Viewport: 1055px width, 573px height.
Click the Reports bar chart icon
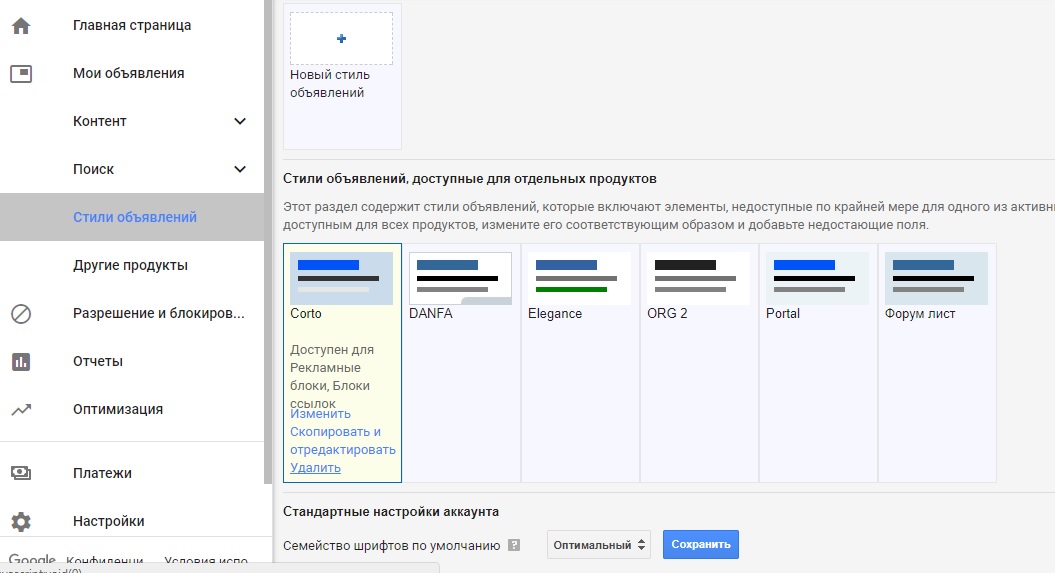pyautogui.click(x=20, y=362)
